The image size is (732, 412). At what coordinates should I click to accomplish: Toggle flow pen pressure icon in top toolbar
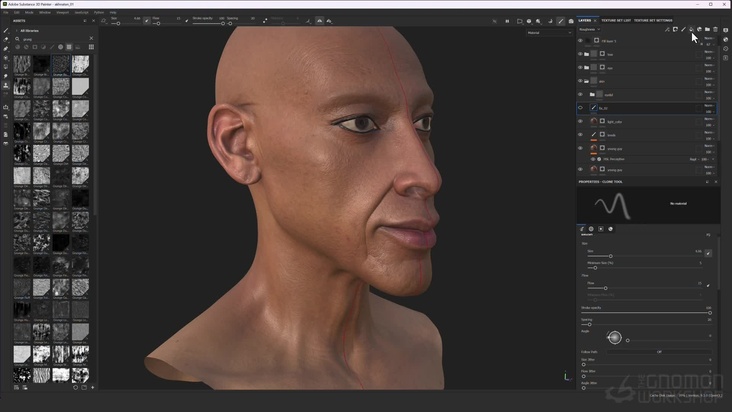[187, 21]
